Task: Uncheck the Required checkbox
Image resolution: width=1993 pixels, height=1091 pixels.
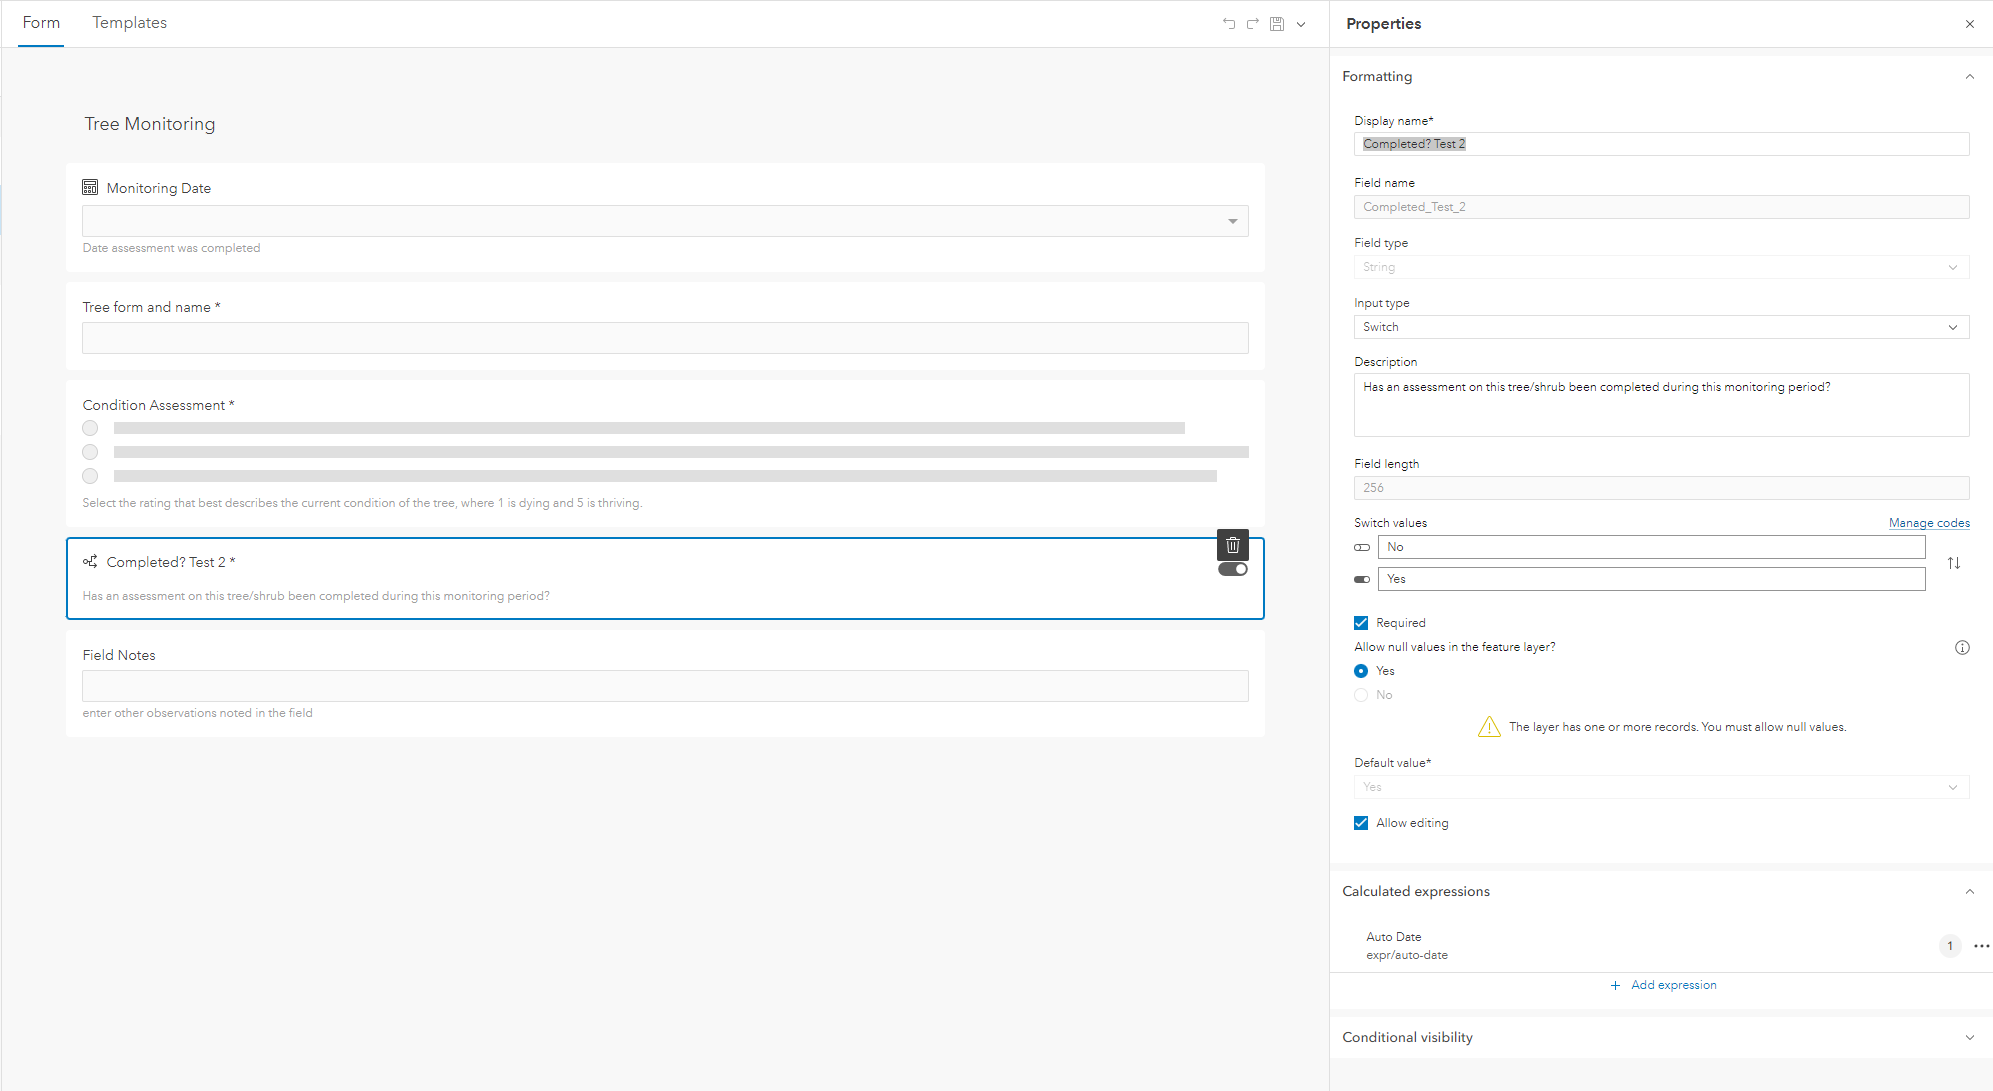Action: coord(1361,623)
